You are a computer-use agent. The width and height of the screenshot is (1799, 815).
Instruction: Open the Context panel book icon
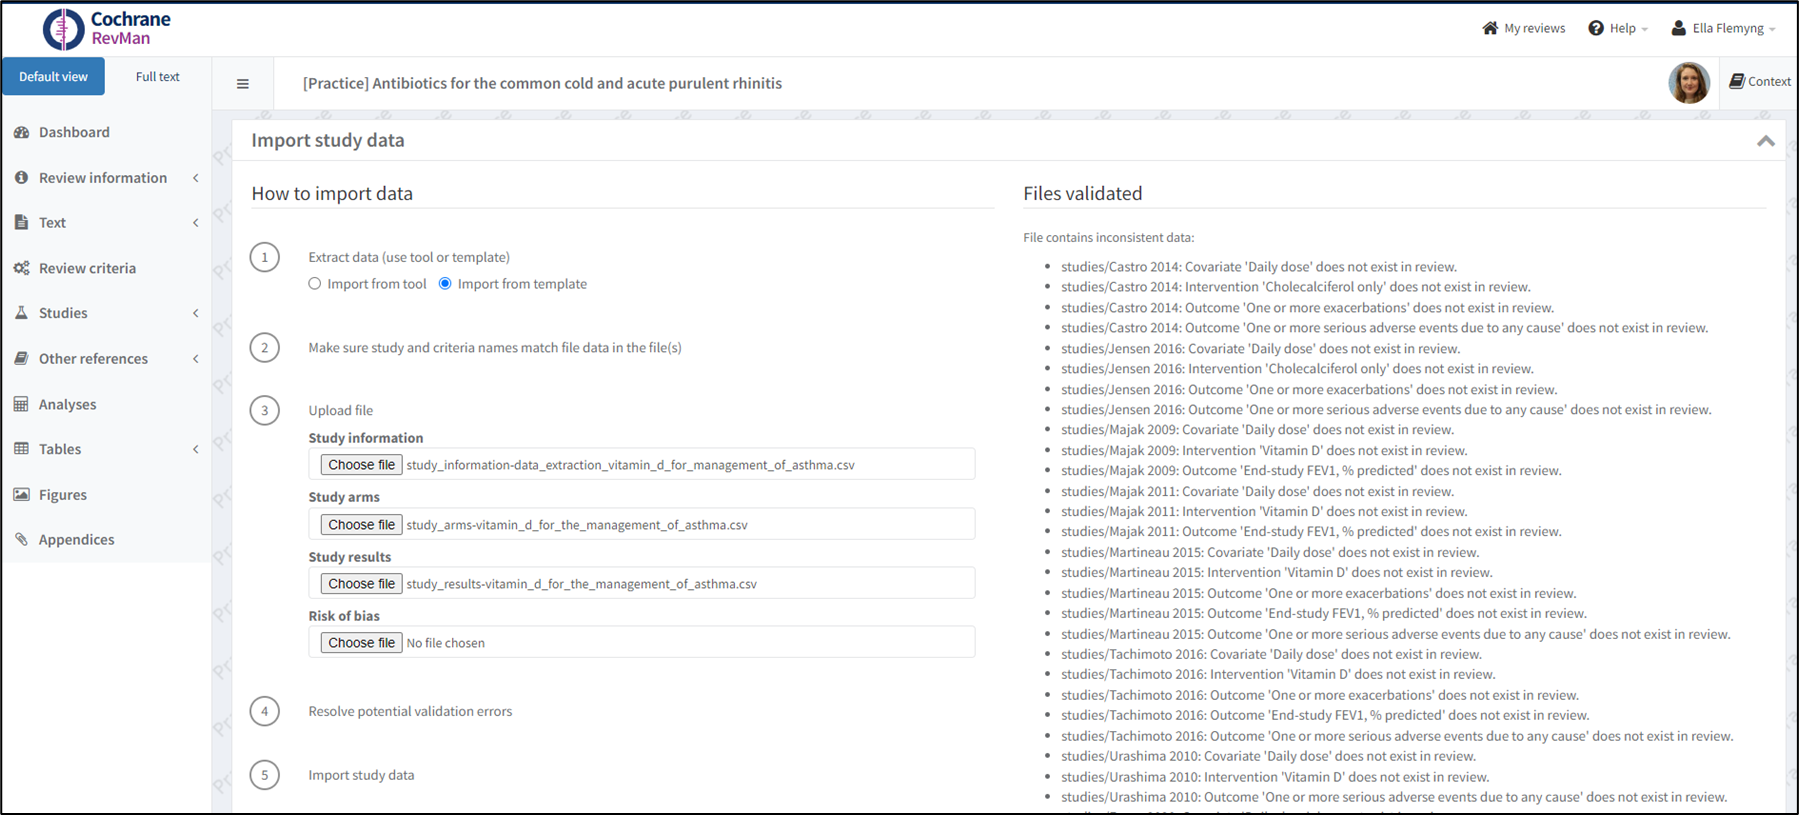[x=1737, y=81]
